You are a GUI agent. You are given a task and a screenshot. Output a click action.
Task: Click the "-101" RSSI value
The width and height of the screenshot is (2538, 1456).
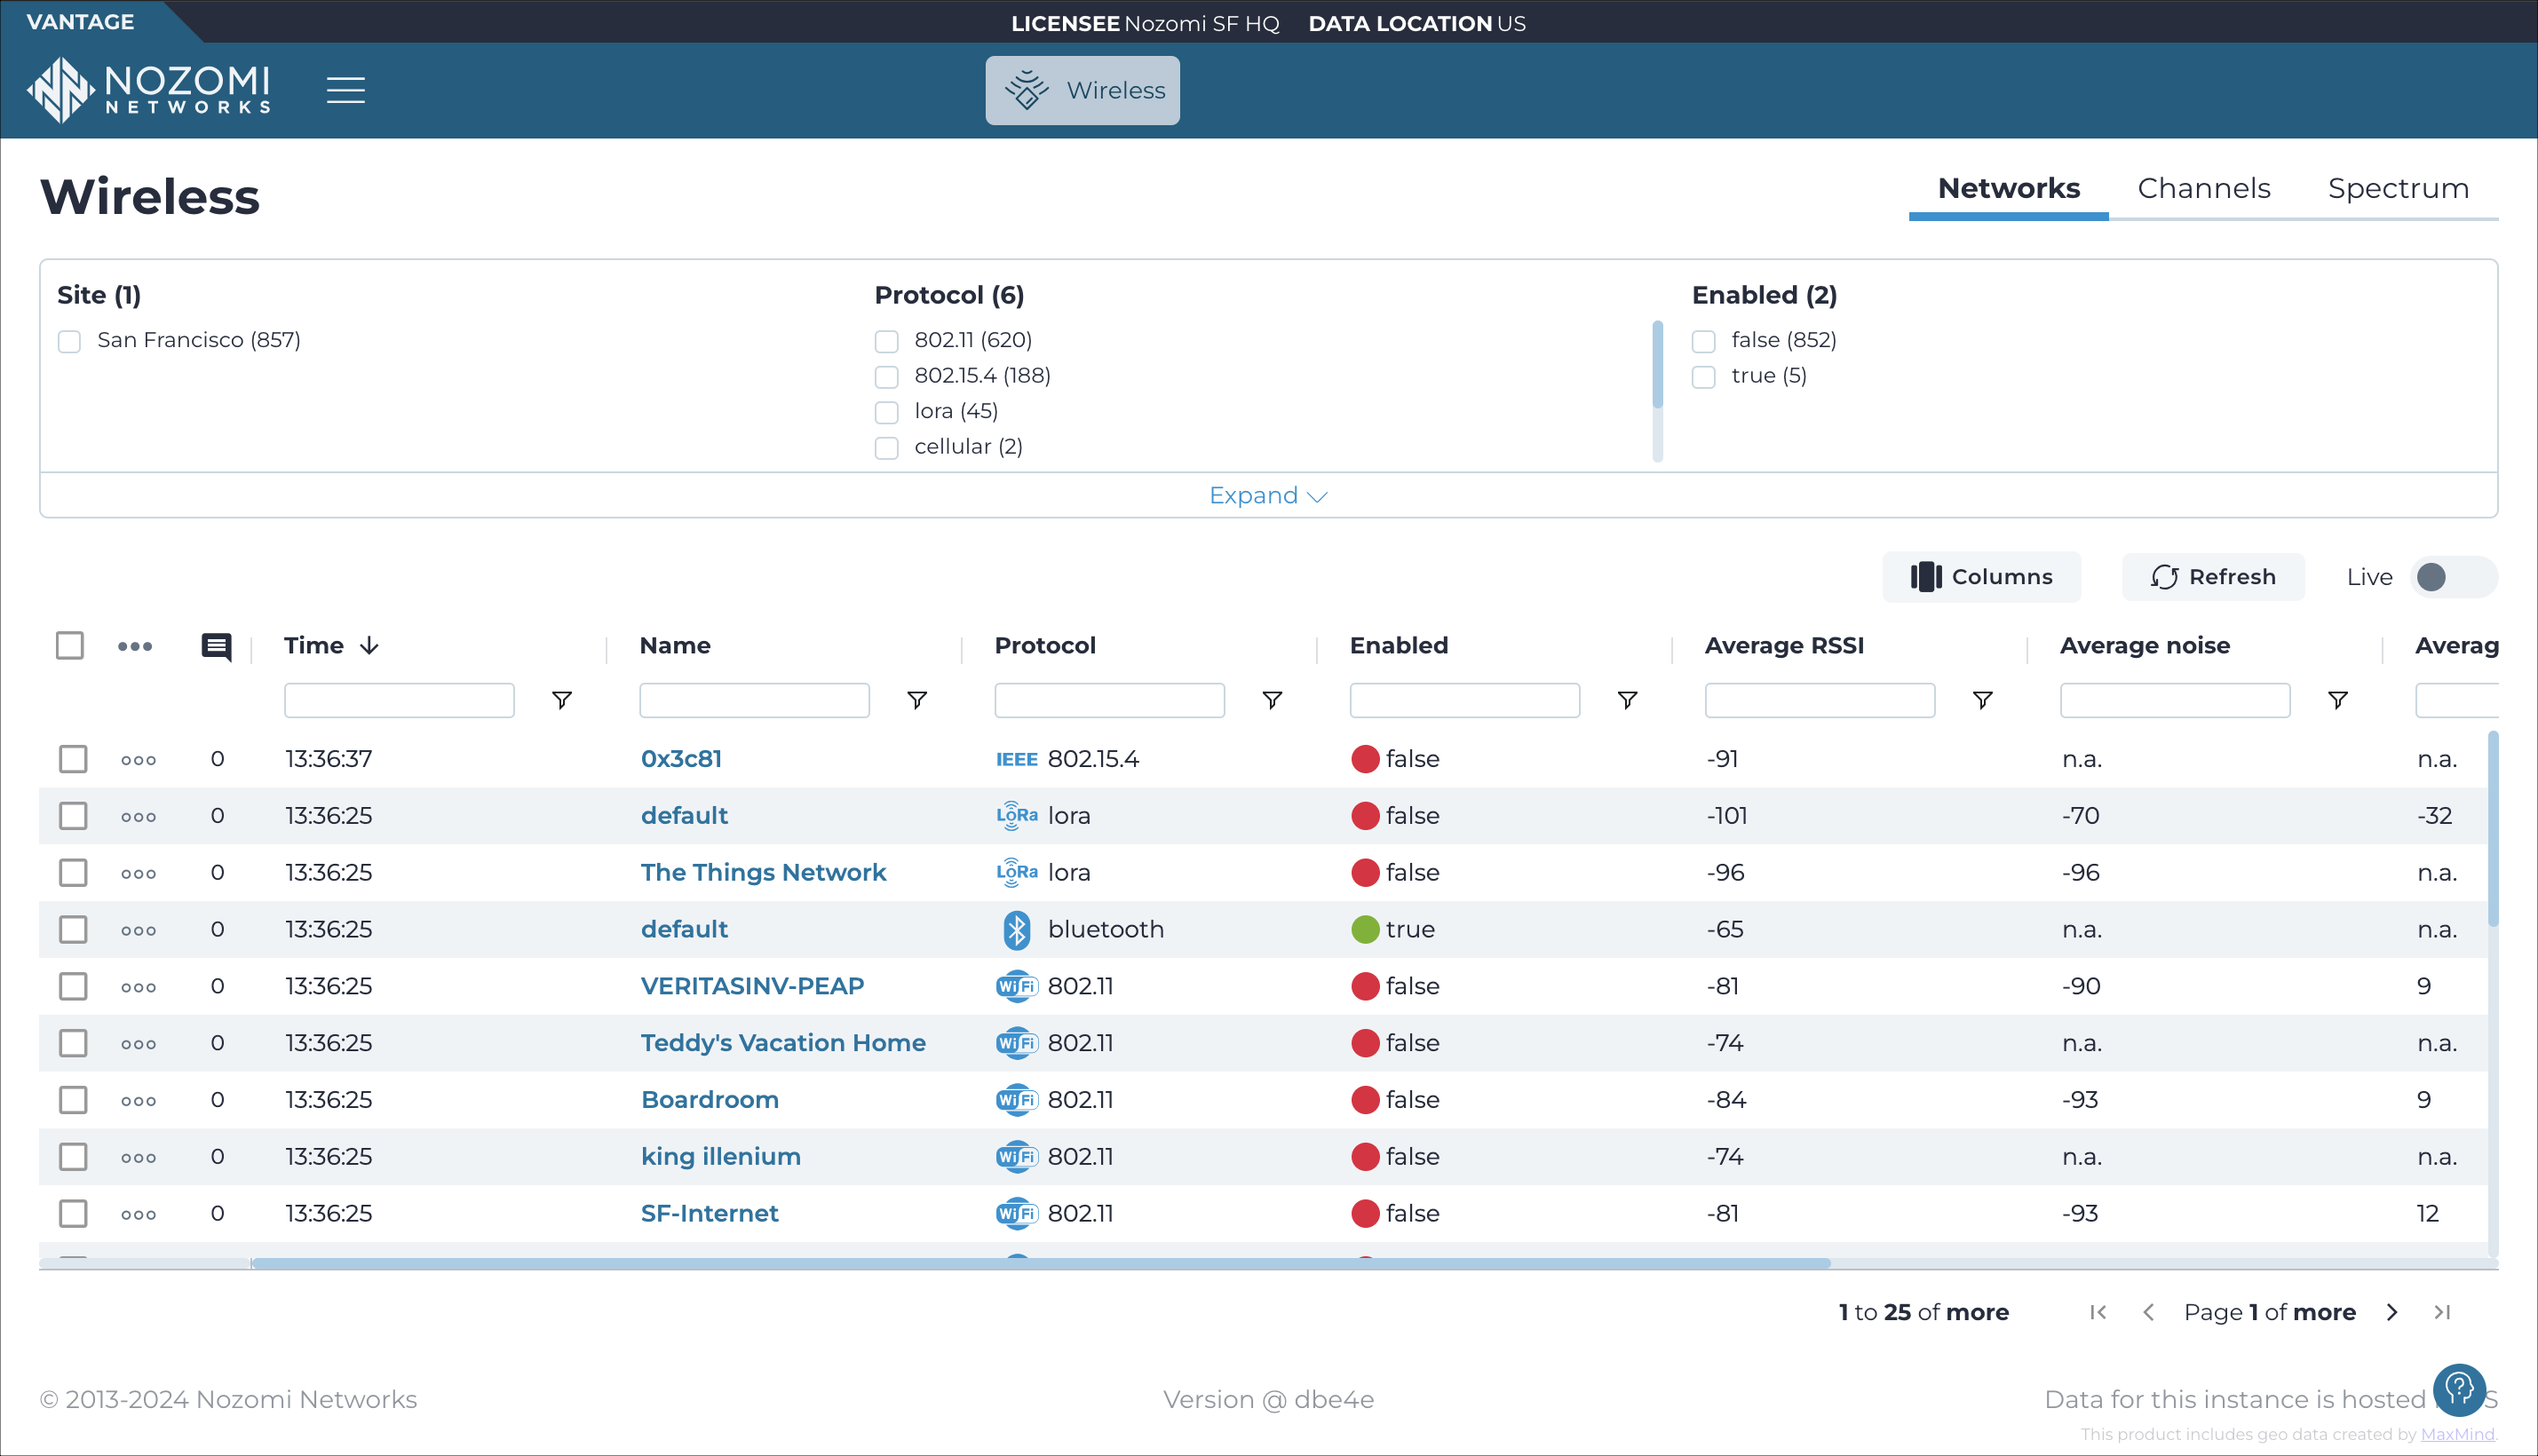[1727, 817]
